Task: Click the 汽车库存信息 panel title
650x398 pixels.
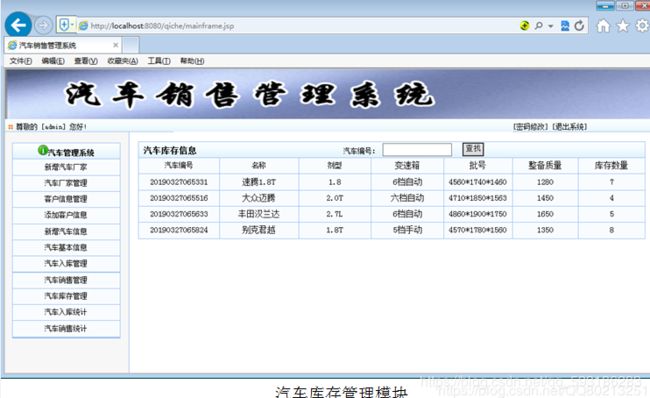Action: pos(170,150)
